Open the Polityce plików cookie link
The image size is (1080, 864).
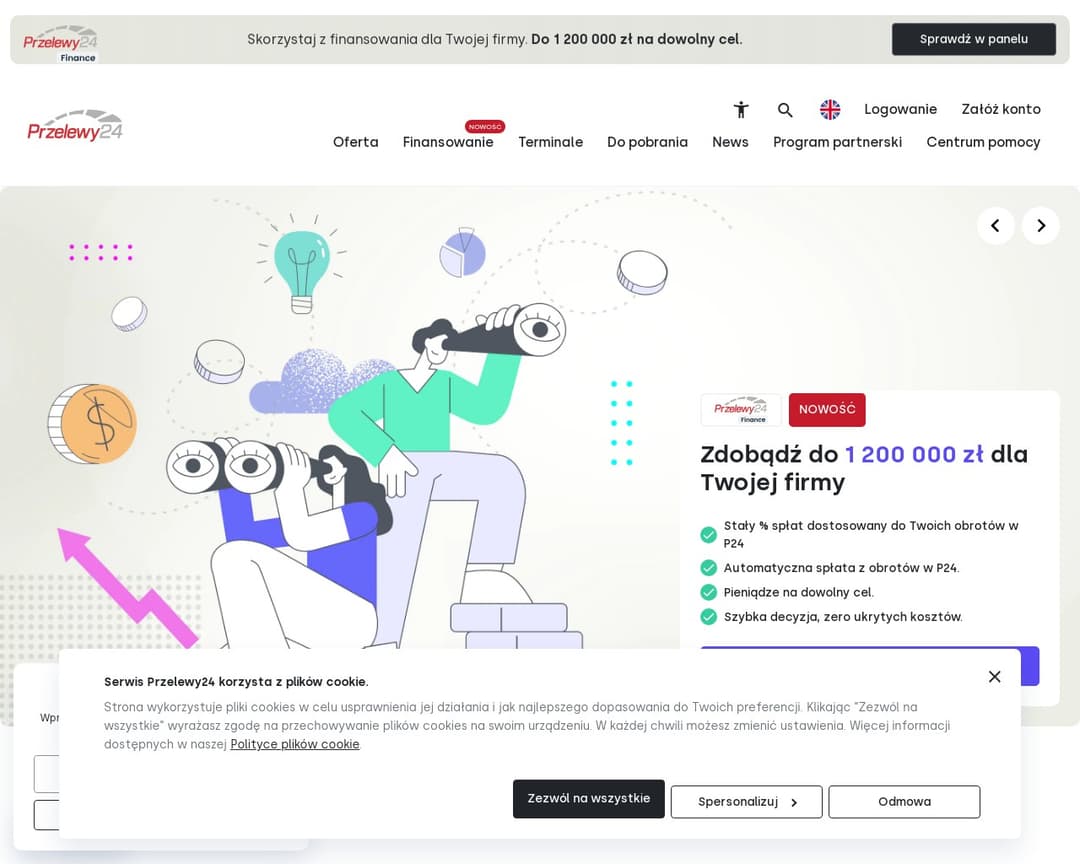click(x=295, y=744)
